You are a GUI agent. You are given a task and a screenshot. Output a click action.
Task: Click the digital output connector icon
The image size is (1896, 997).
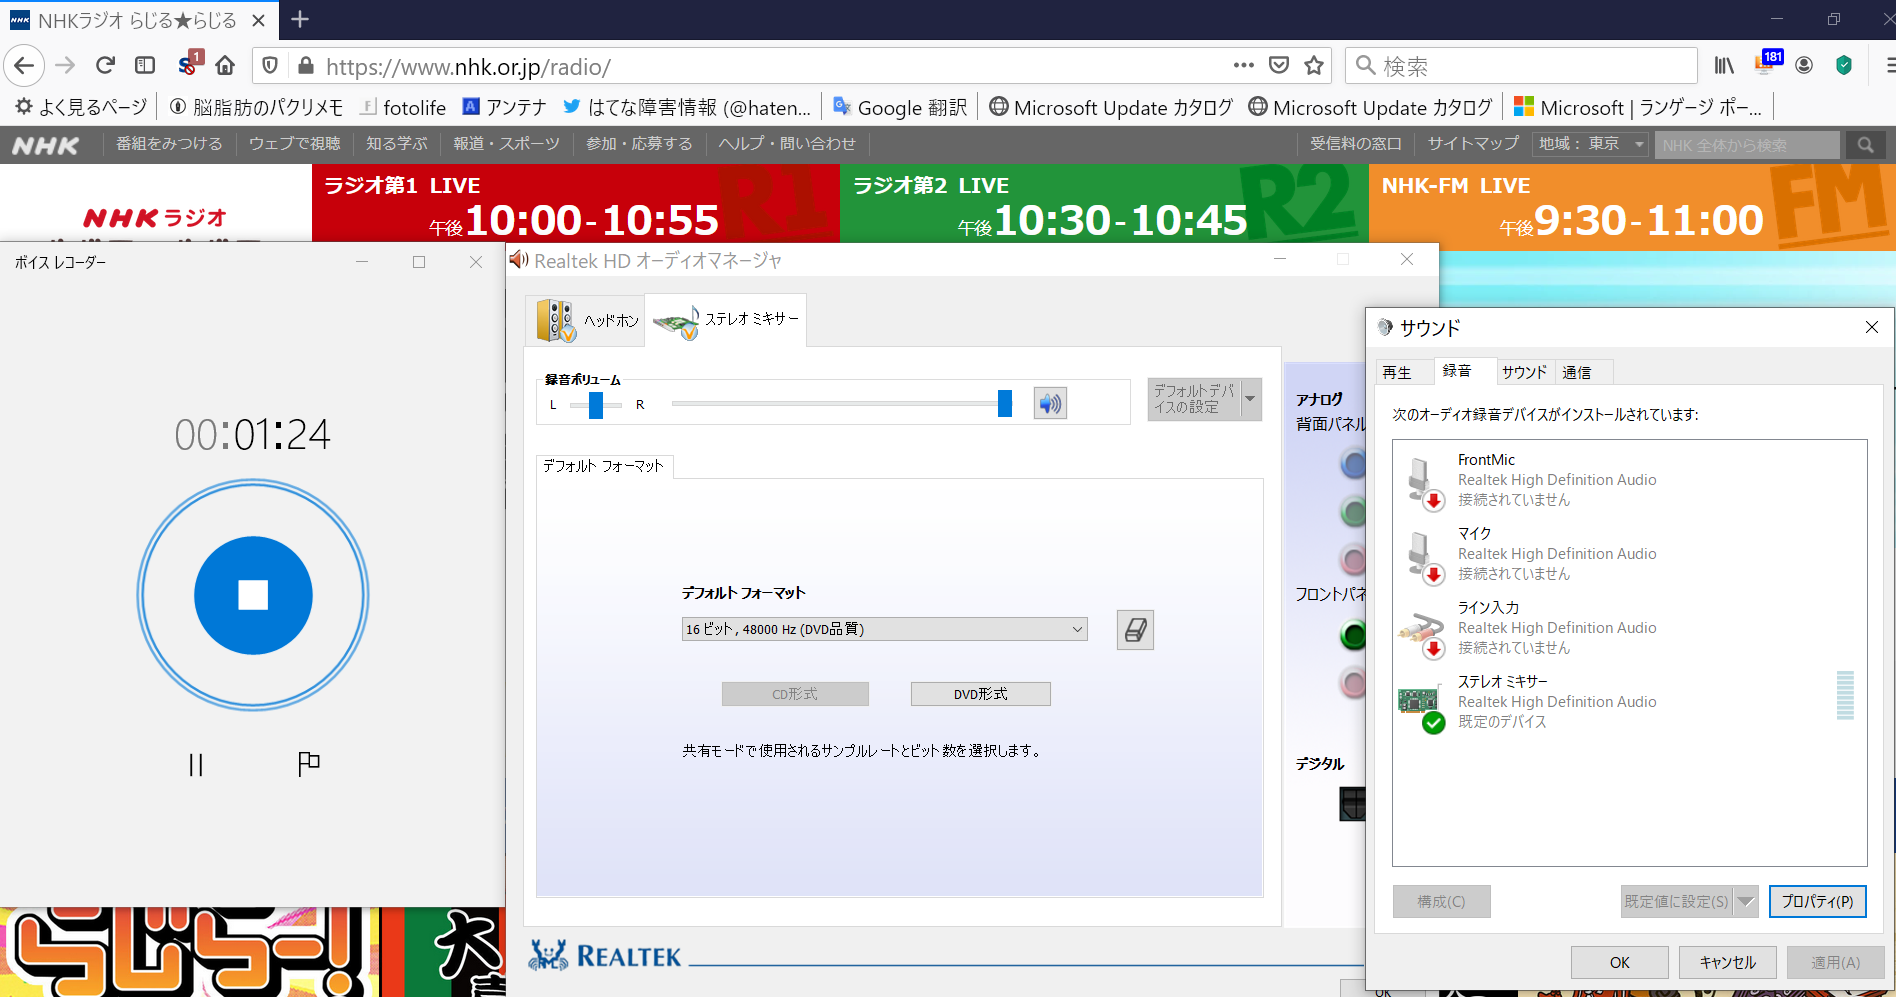coord(1352,804)
